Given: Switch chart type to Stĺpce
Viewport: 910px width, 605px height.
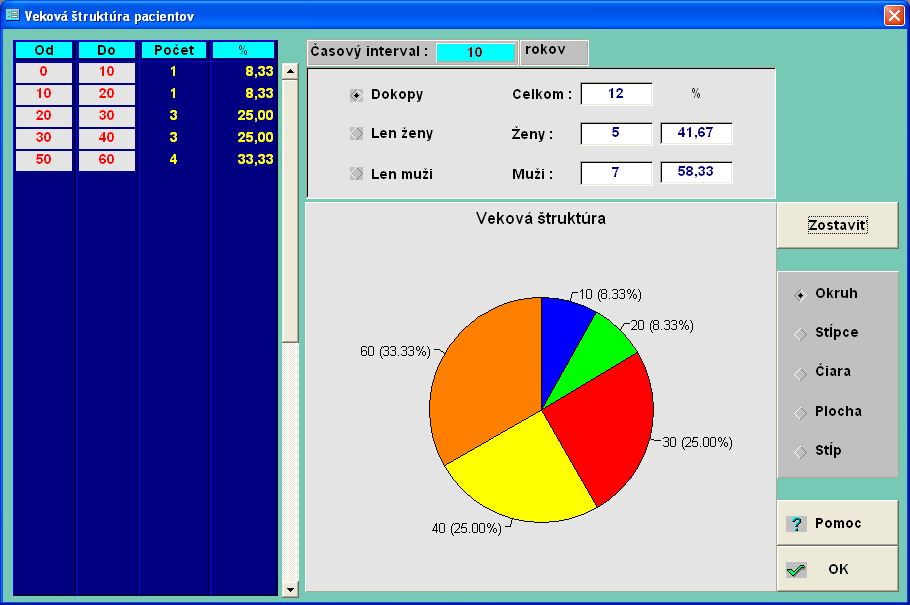Looking at the screenshot, I should point(800,333).
